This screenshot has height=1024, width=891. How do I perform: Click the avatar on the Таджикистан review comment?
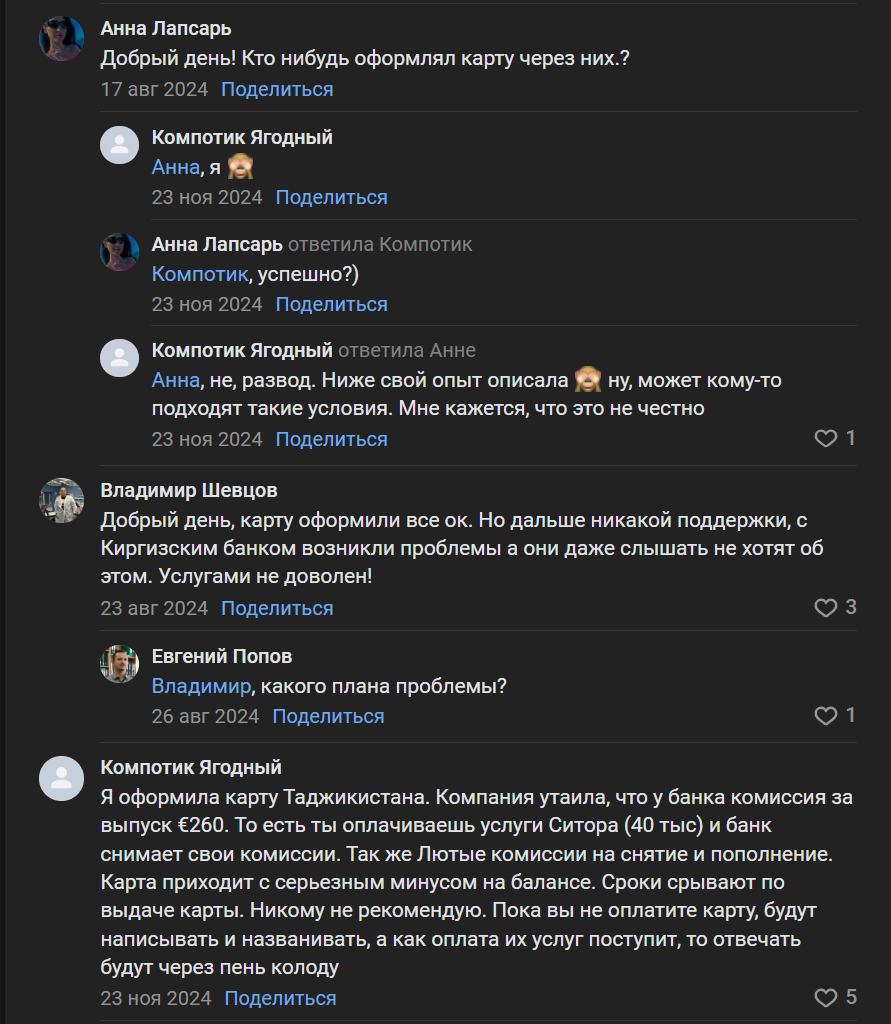point(62,780)
